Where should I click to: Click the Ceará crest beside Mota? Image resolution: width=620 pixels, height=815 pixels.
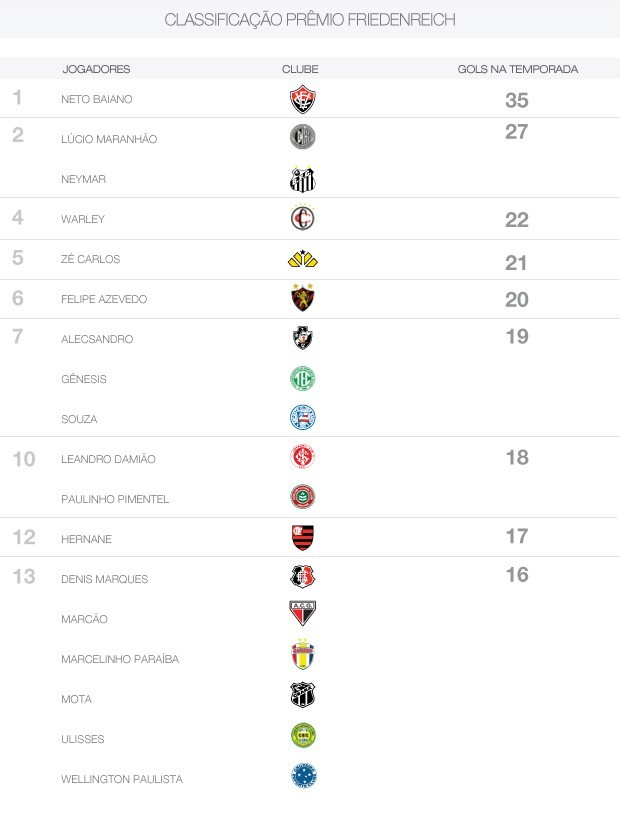(302, 695)
